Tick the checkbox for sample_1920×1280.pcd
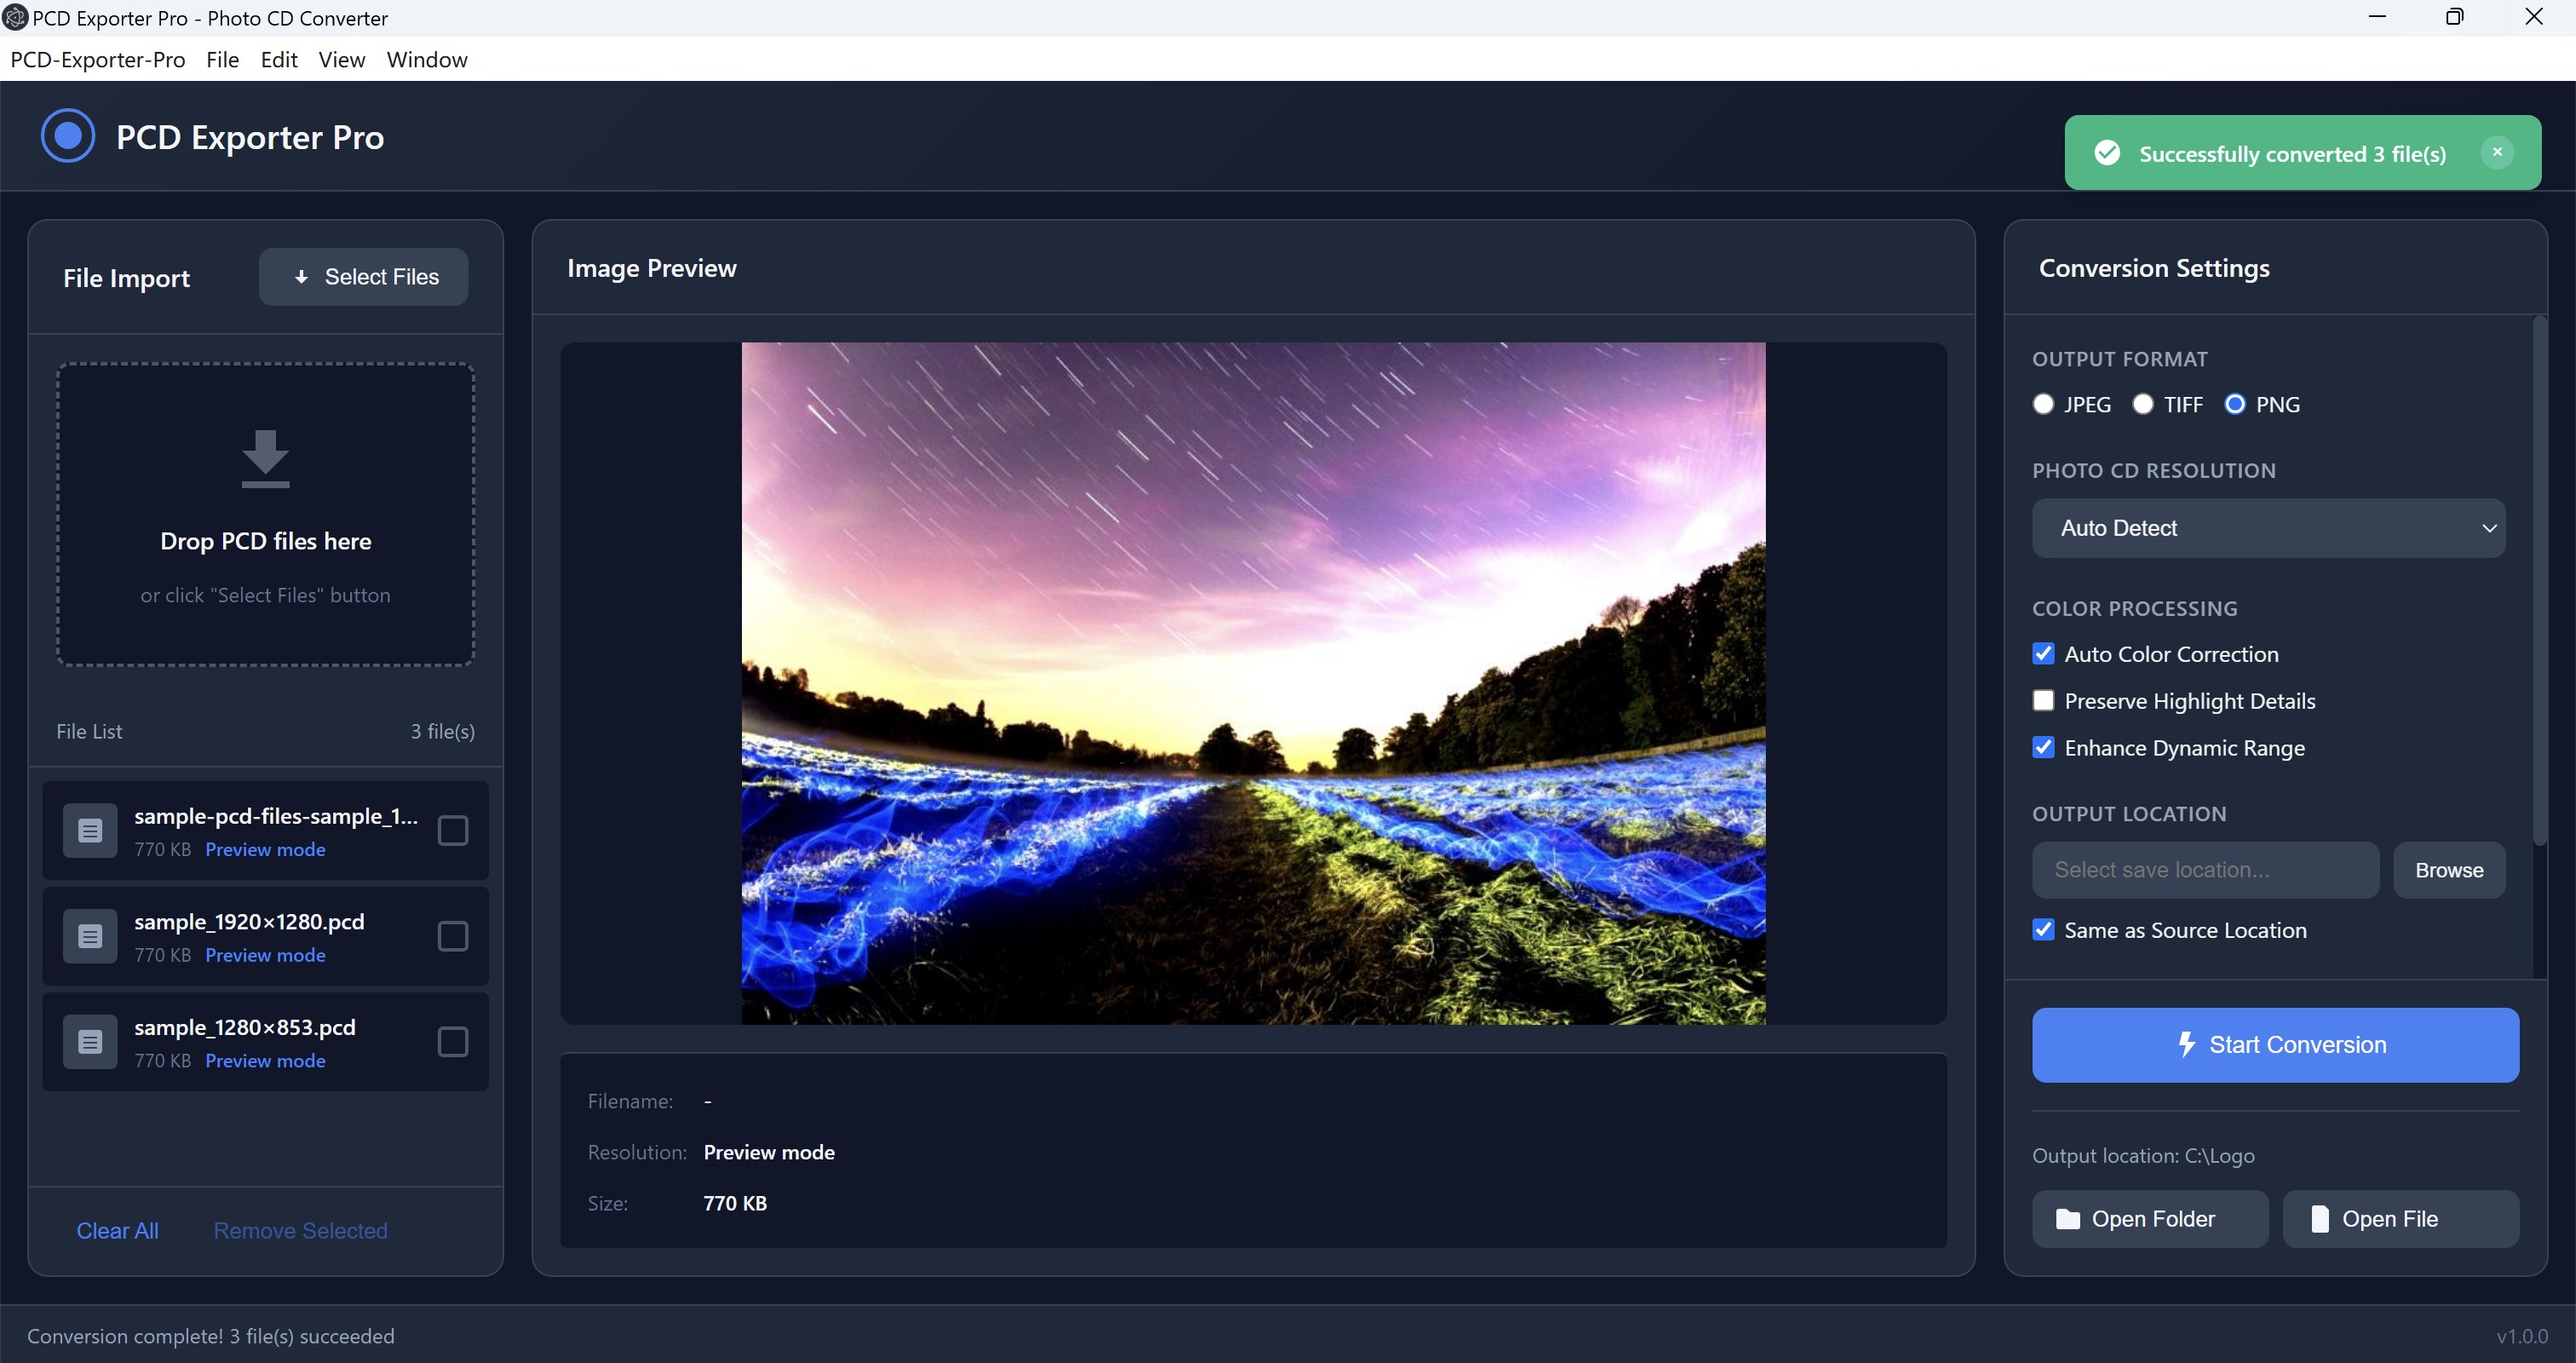The height and width of the screenshot is (1363, 2576). tap(453, 936)
